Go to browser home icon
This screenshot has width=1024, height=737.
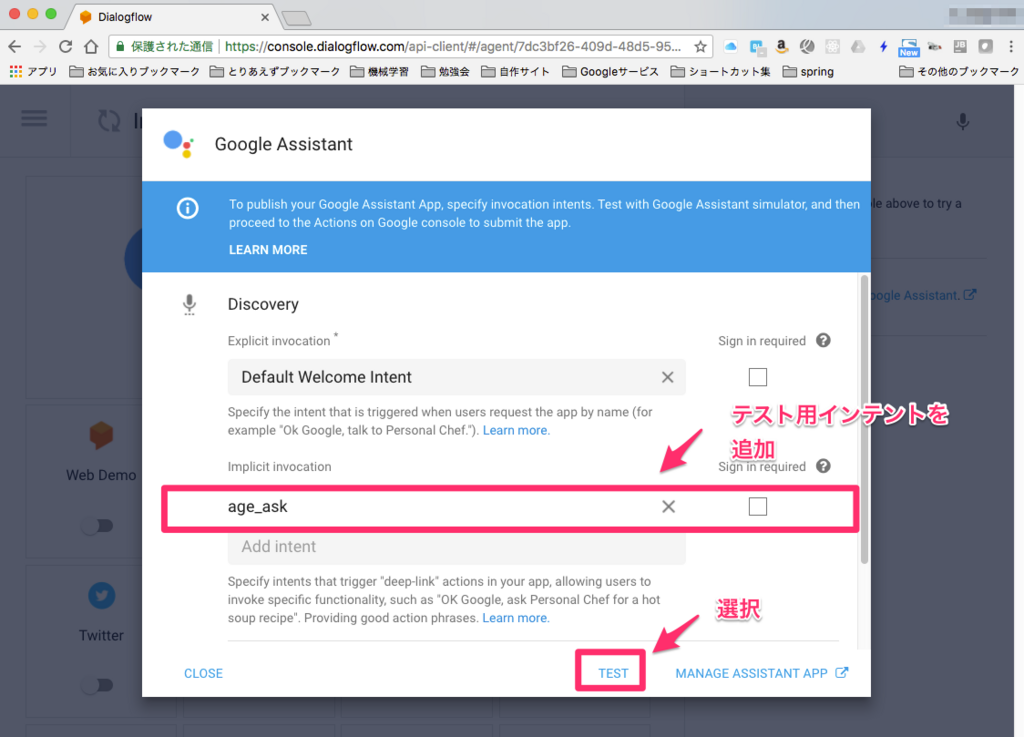91,46
